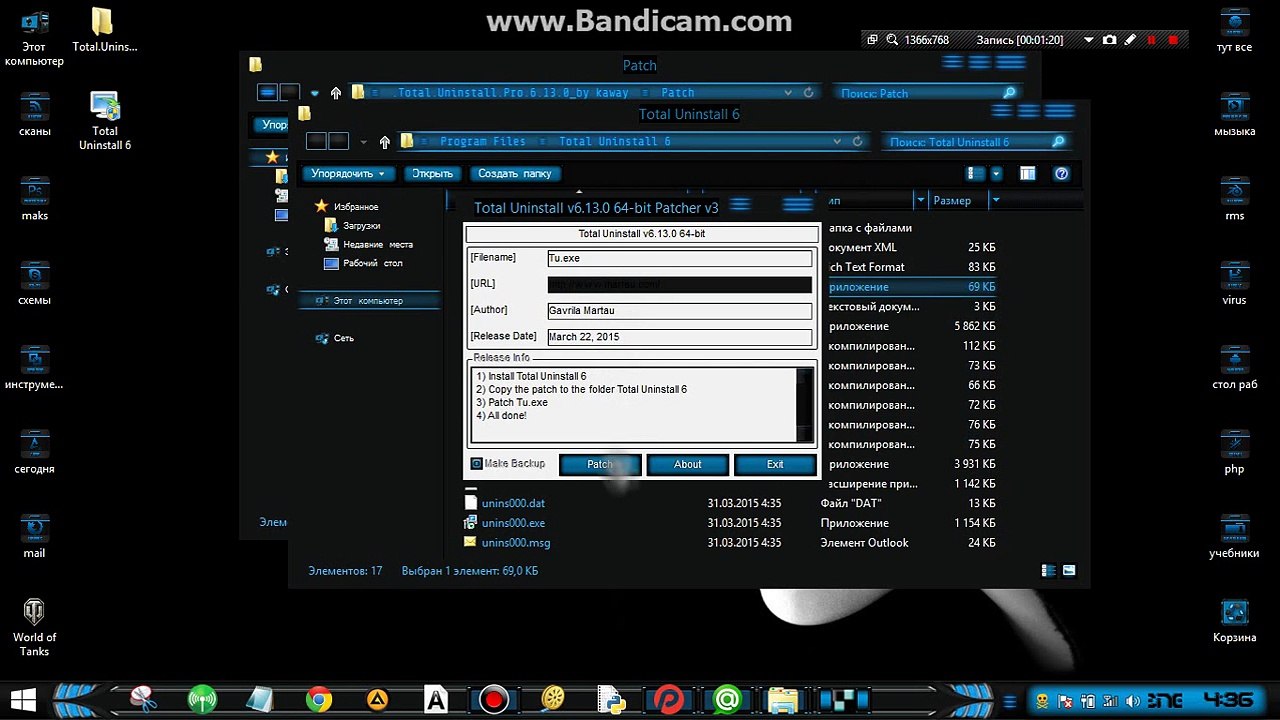Click the up arrow in Total Uninstall 6 window
This screenshot has height=720, width=1280.
pos(385,142)
